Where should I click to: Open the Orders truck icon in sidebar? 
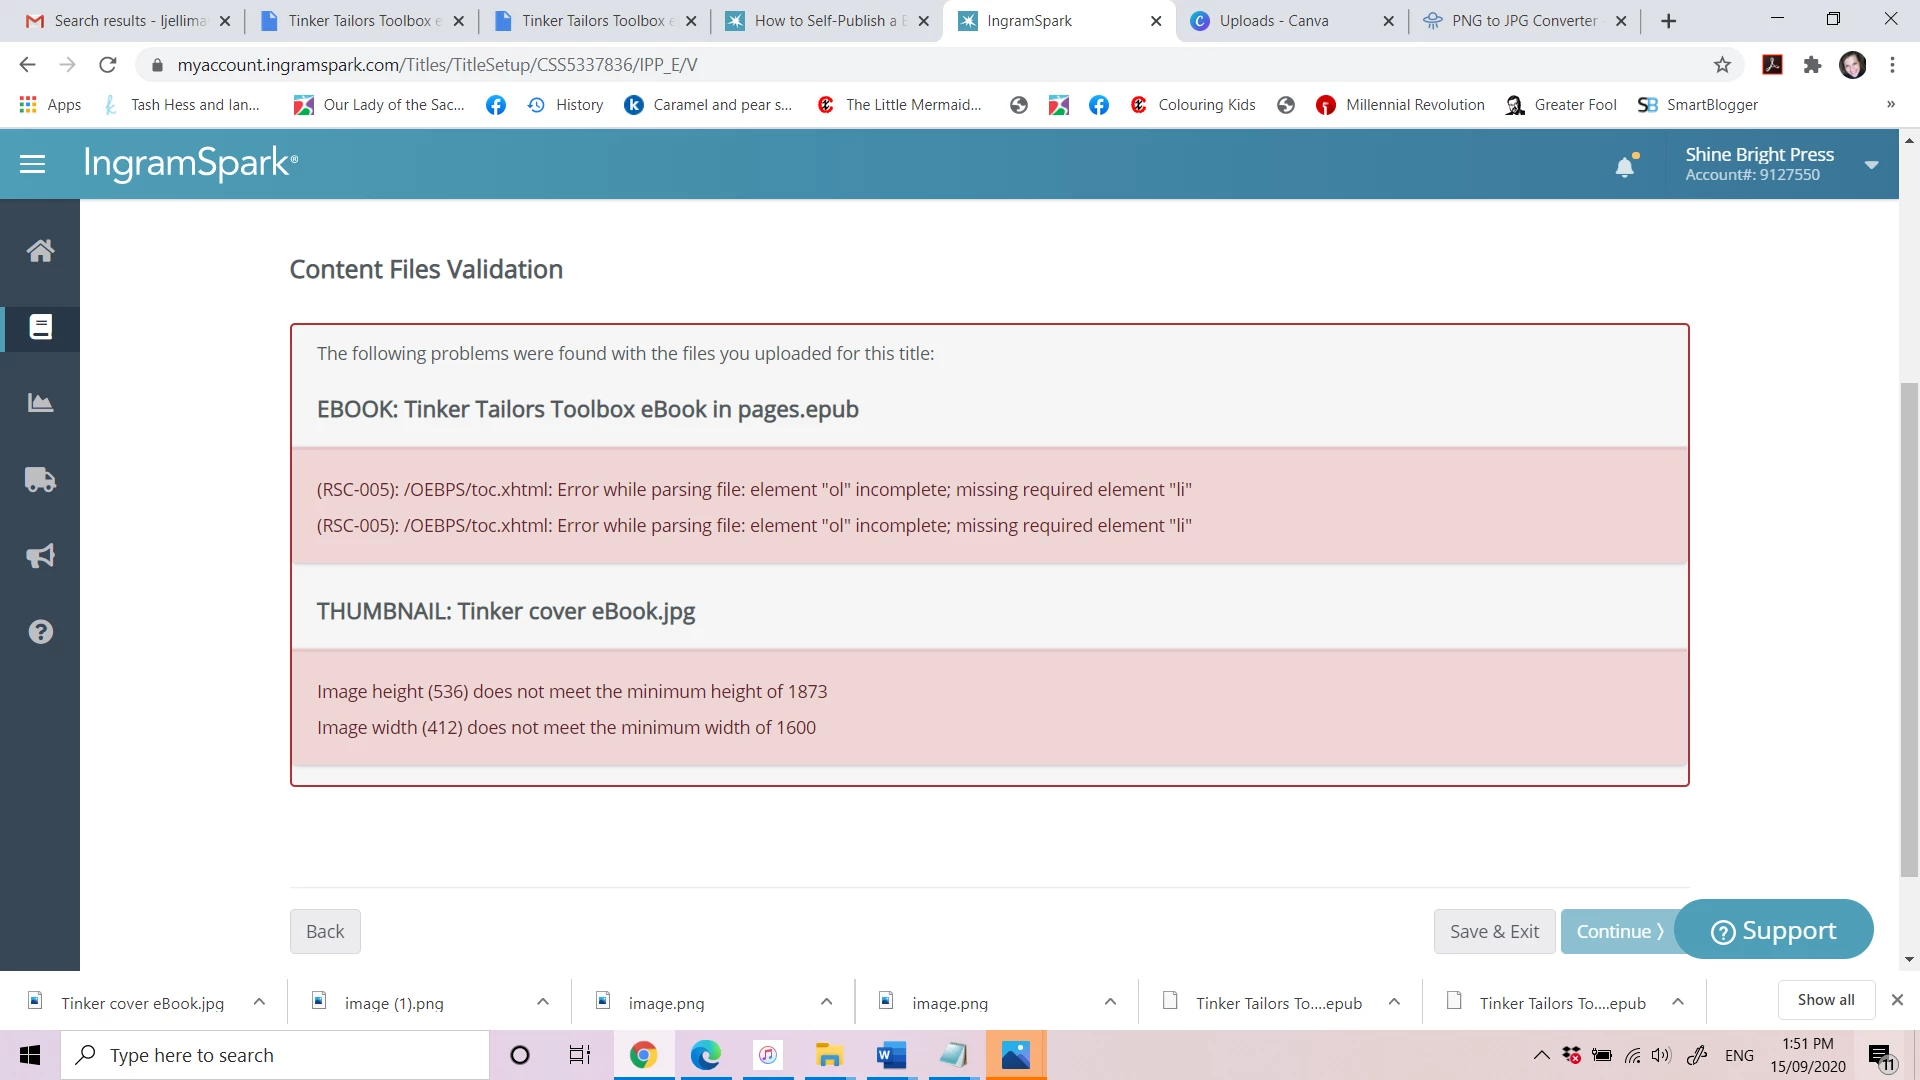40,480
